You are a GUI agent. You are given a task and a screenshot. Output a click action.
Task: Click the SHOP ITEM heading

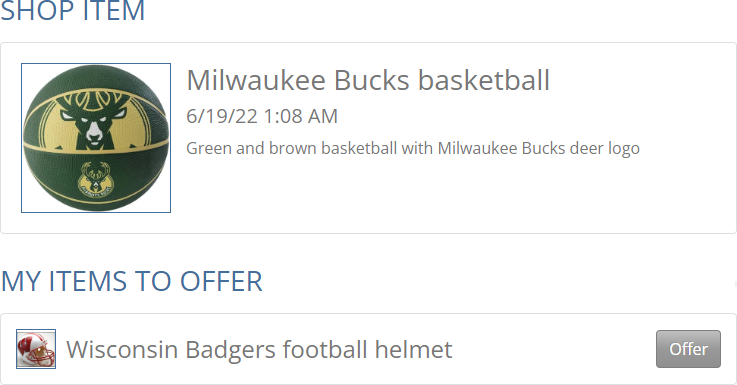[72, 10]
